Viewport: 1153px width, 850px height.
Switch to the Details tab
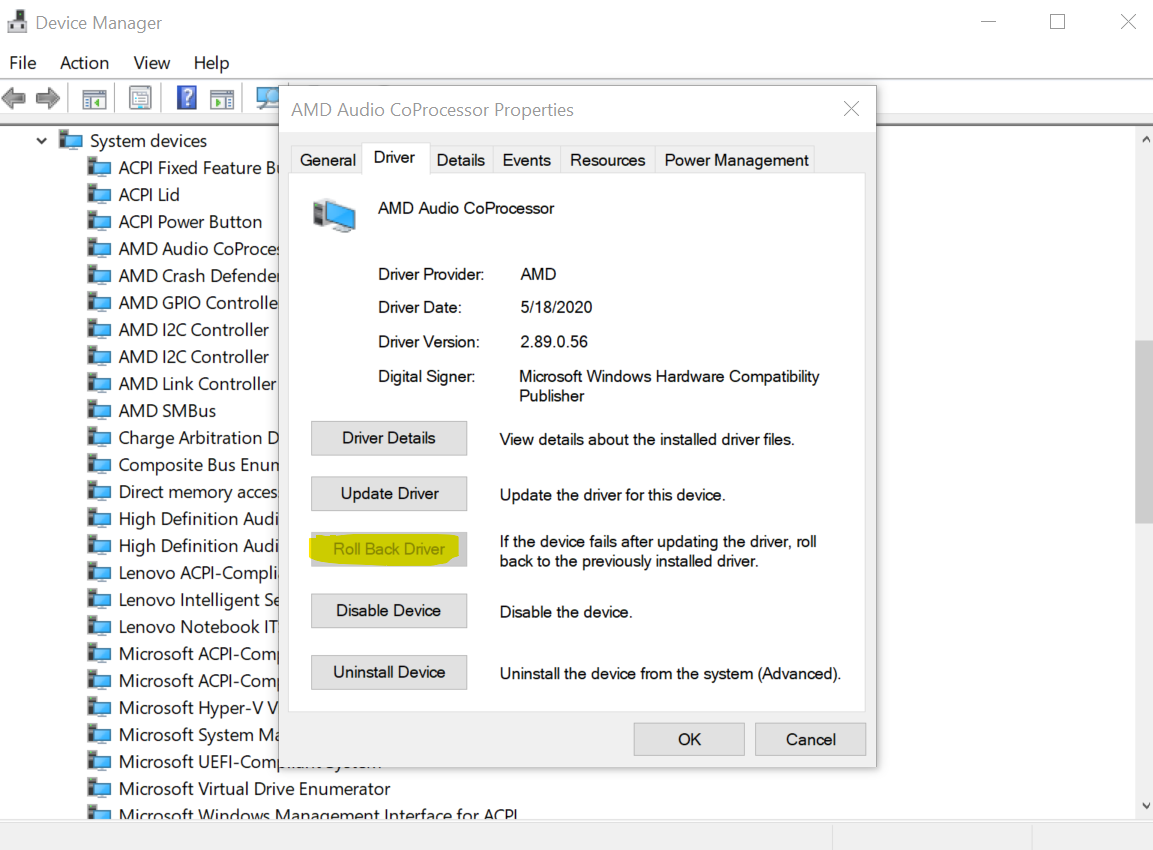click(461, 160)
